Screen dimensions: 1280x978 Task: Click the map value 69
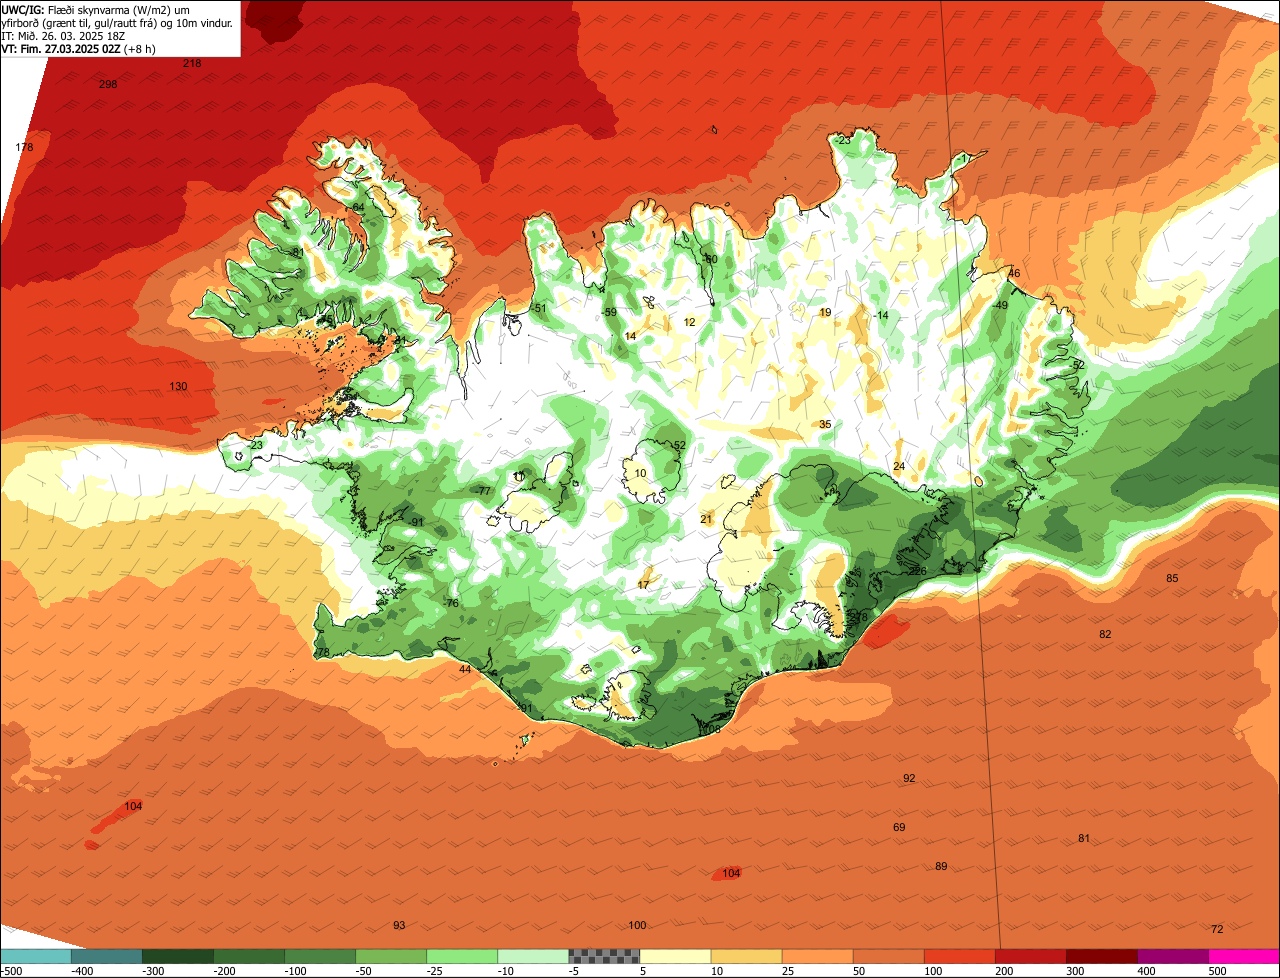899,827
